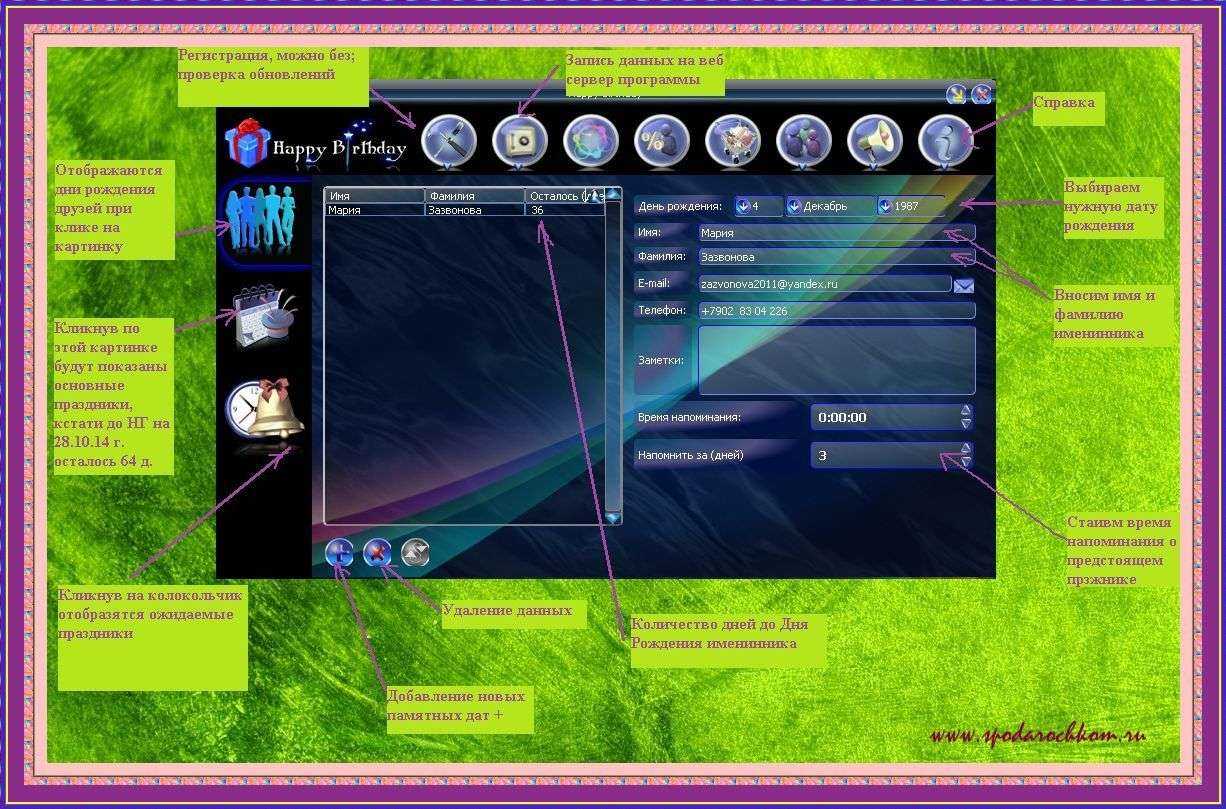Click the bell clock upcoming holidays icon
Viewport: 1226px width, 809px height.
click(263, 410)
